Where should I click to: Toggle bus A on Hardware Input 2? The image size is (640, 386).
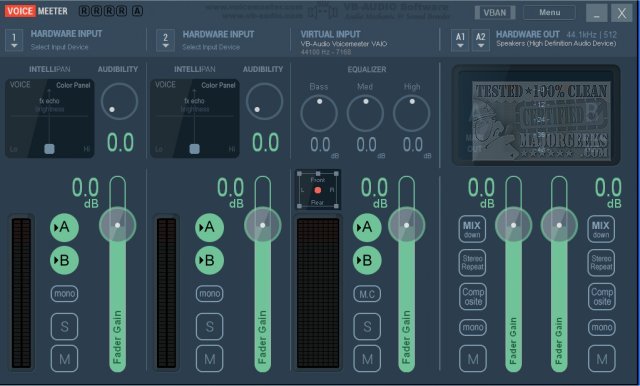[x=209, y=227]
